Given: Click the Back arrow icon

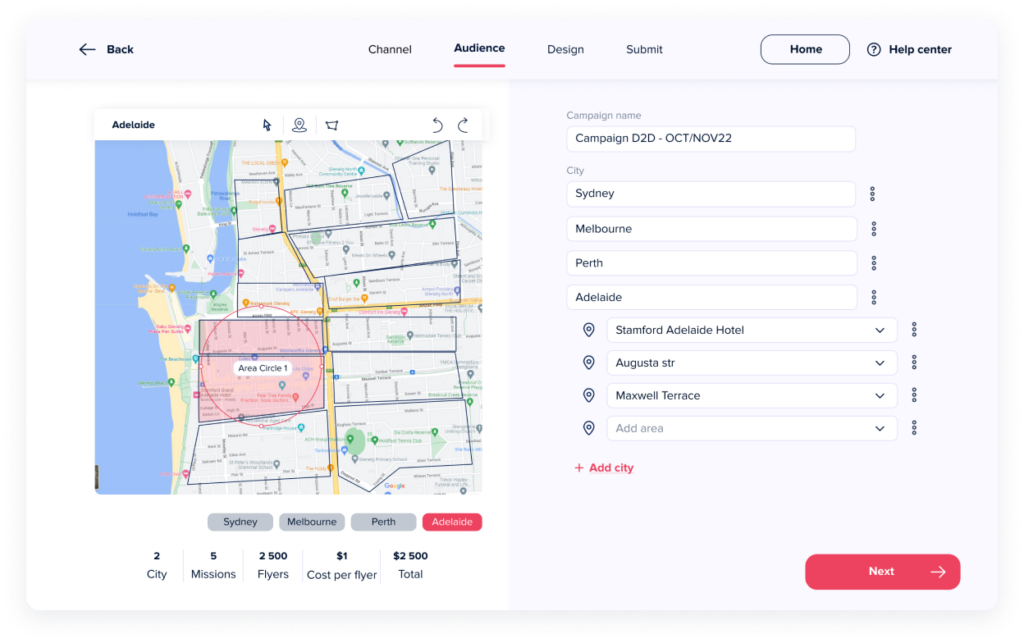Looking at the screenshot, I should [87, 50].
